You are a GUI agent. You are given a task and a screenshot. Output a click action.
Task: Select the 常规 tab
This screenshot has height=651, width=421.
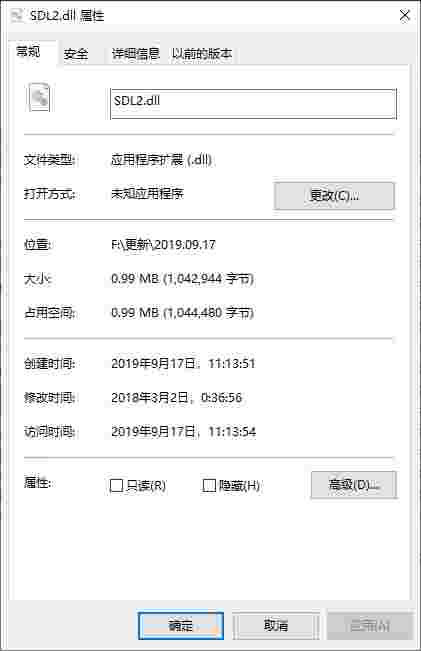tap(28, 51)
